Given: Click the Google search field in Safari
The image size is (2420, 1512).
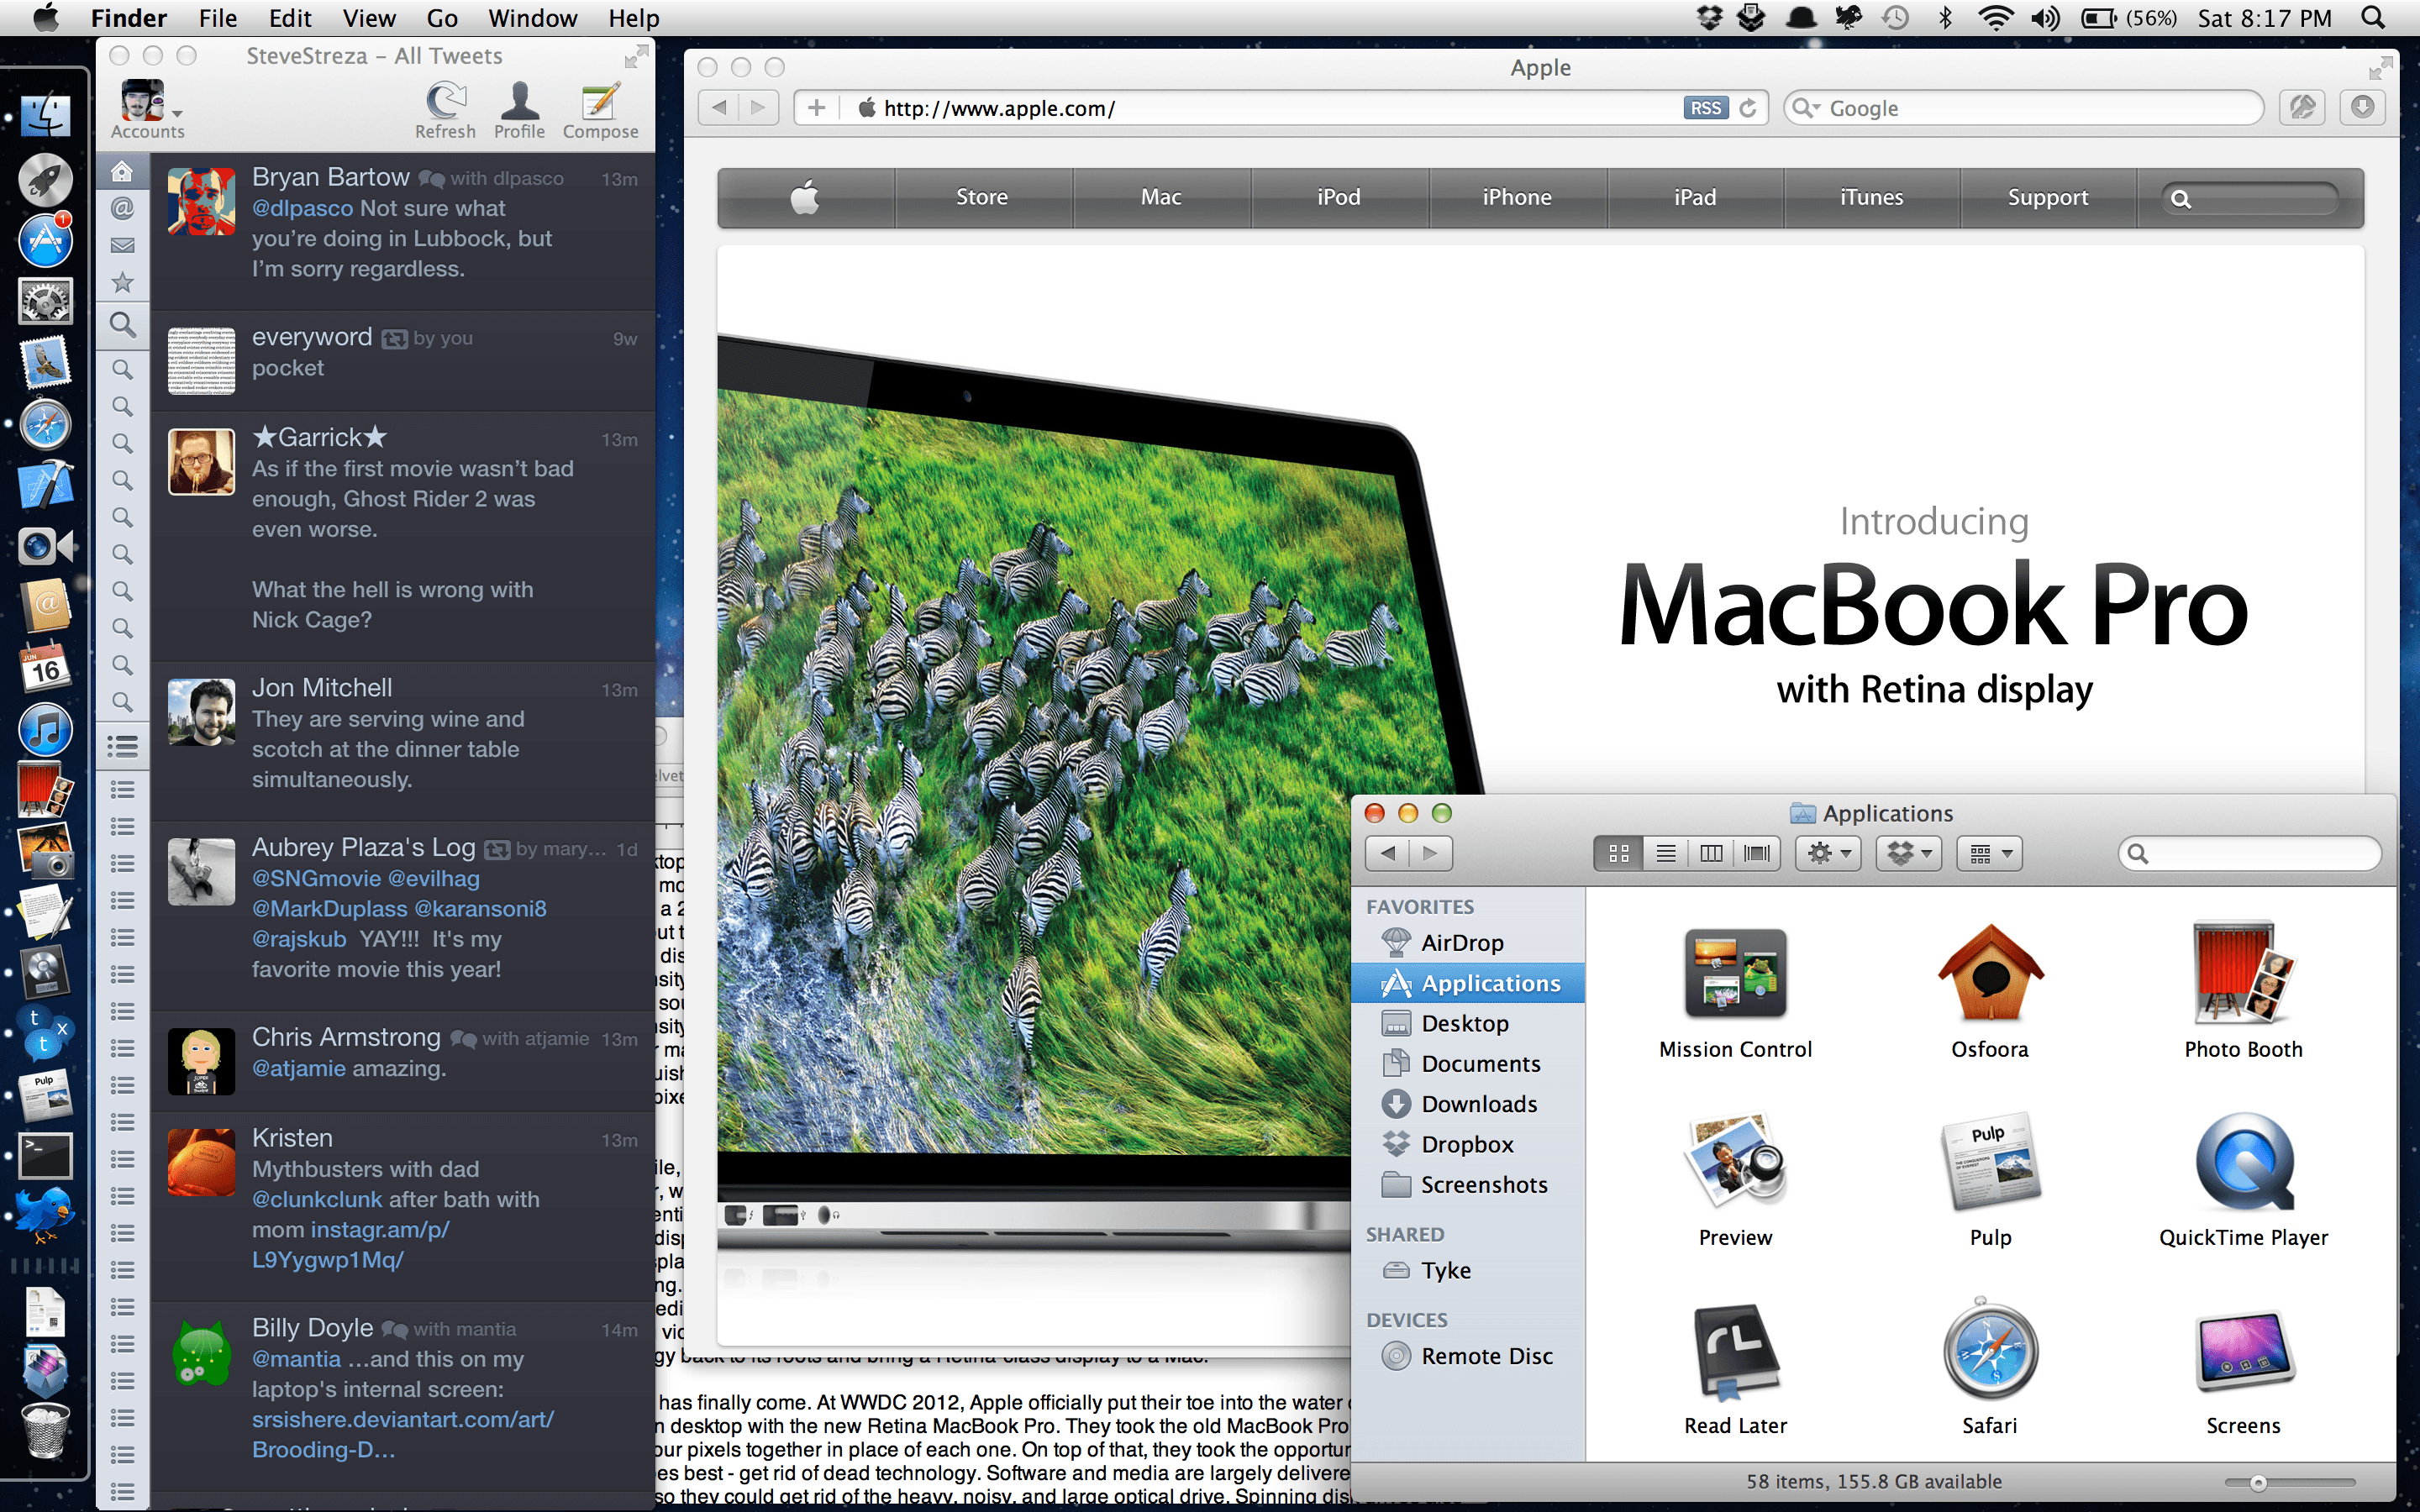Looking at the screenshot, I should (x=2023, y=108).
